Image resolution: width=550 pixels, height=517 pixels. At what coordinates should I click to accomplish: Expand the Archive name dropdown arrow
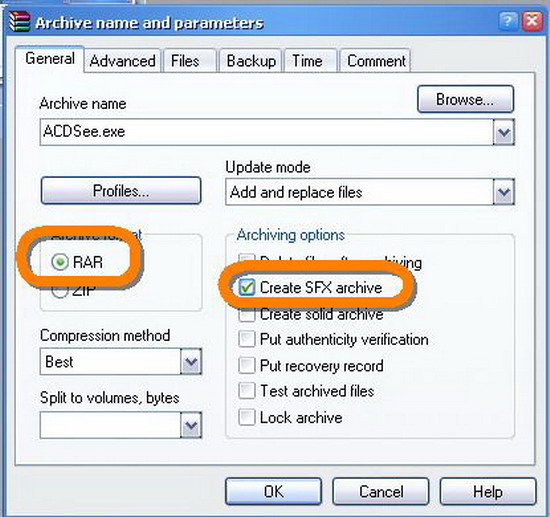pyautogui.click(x=504, y=132)
